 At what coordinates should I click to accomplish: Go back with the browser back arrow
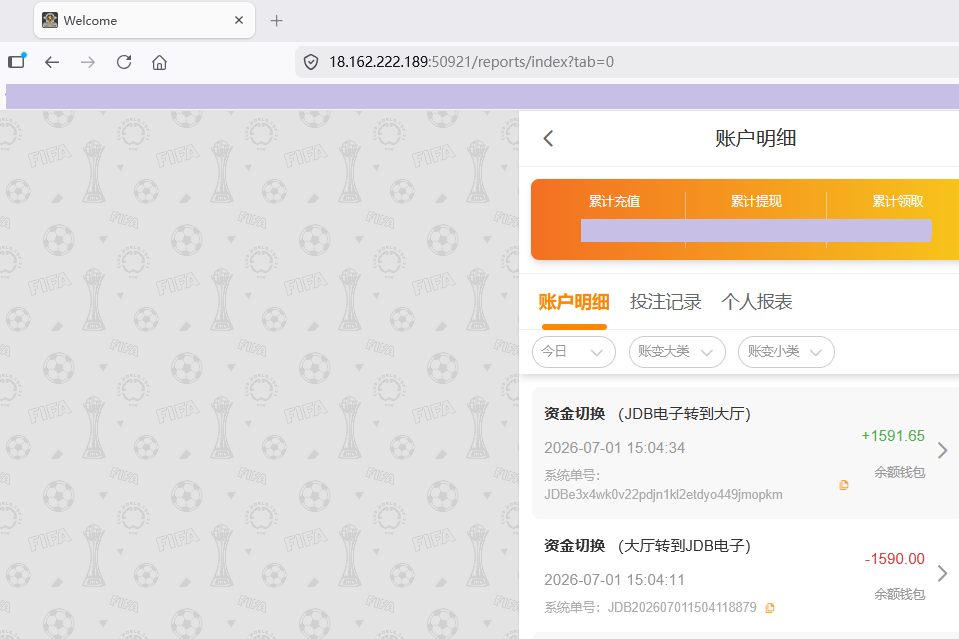click(x=52, y=62)
